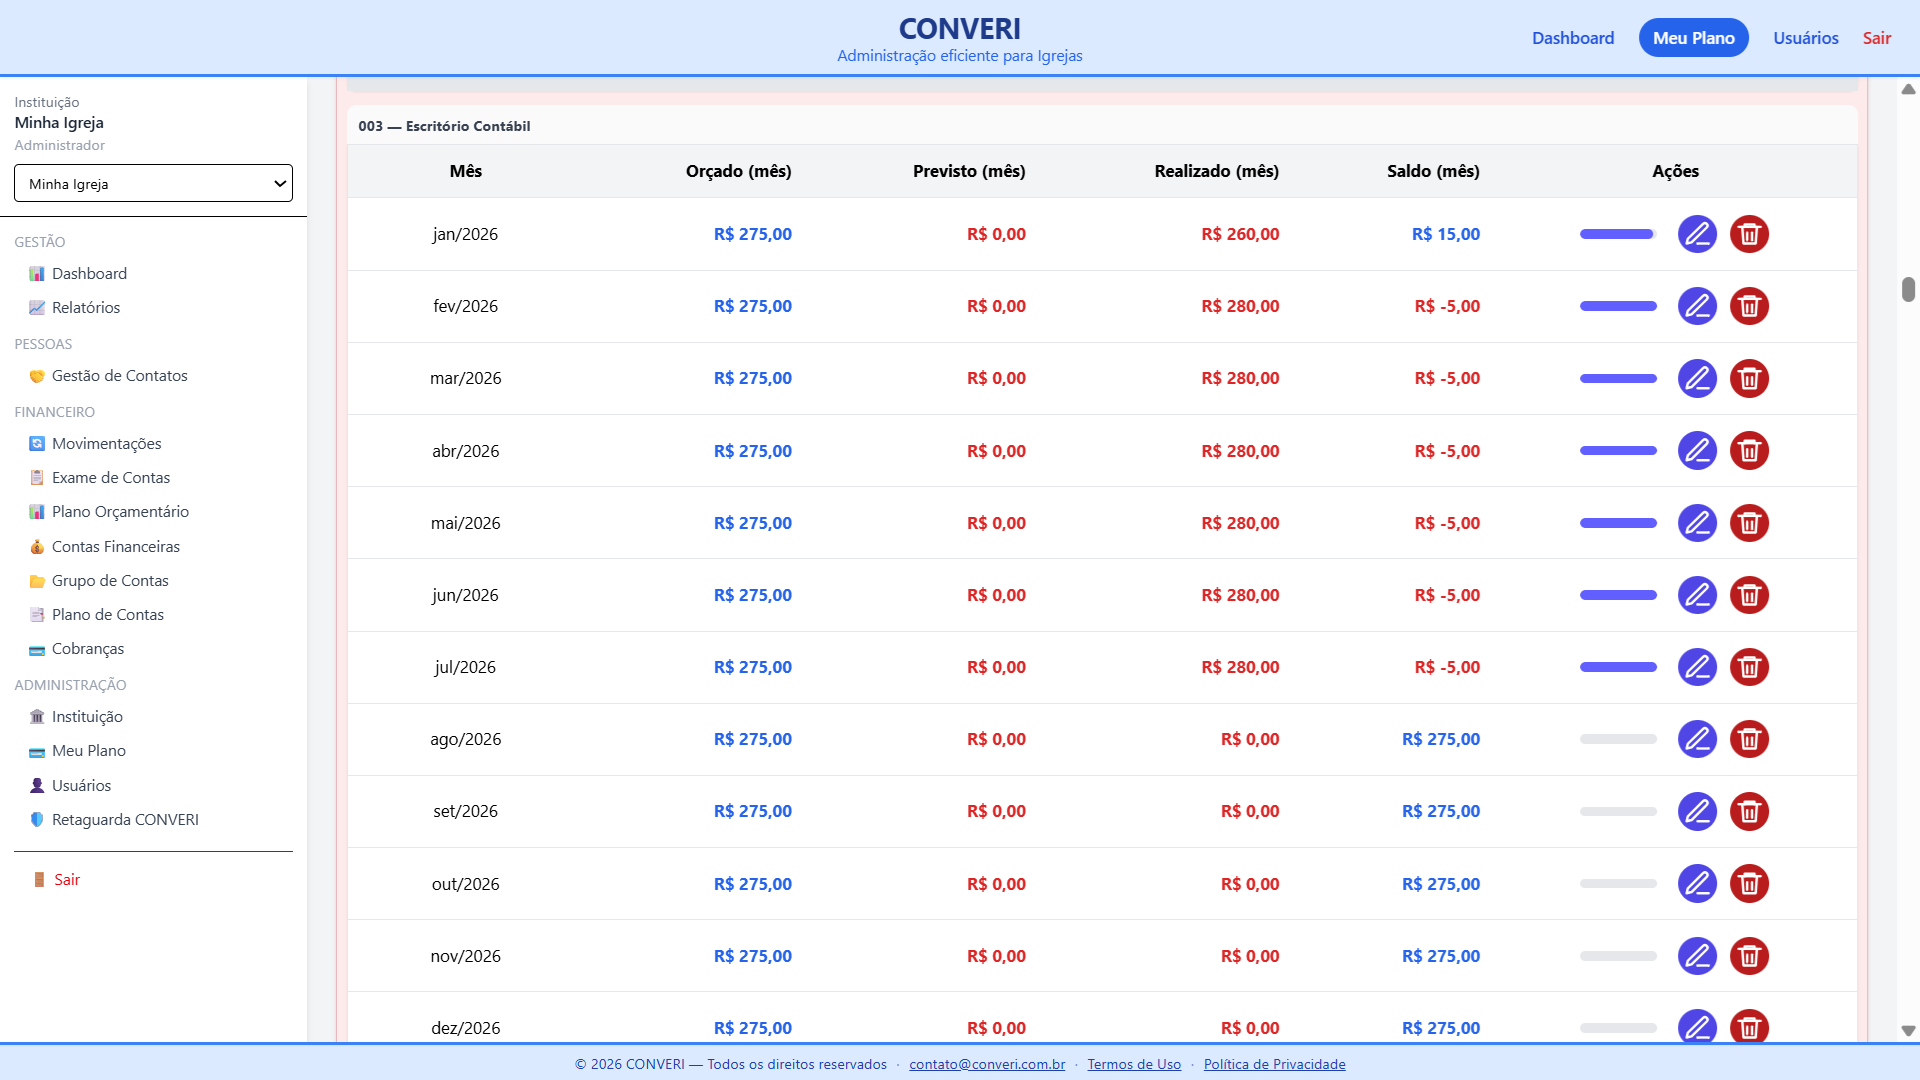This screenshot has height=1080, width=1920.
Task: Click Usuários in the top header
Action: 1806,38
